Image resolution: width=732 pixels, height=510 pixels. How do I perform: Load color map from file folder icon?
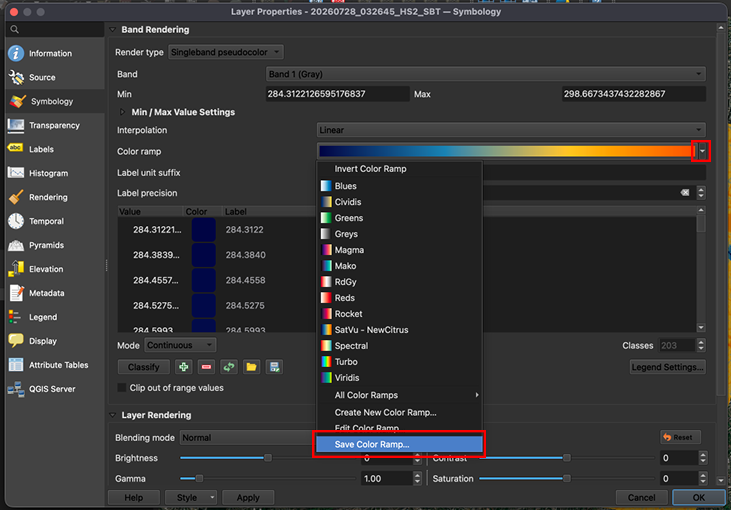(251, 367)
